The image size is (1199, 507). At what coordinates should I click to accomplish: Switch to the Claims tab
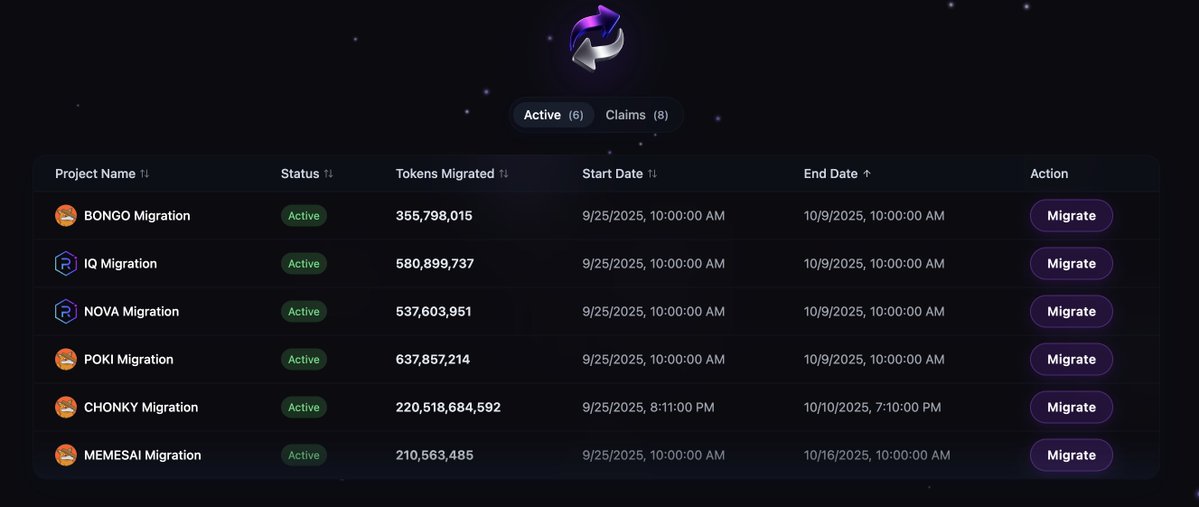(x=637, y=115)
